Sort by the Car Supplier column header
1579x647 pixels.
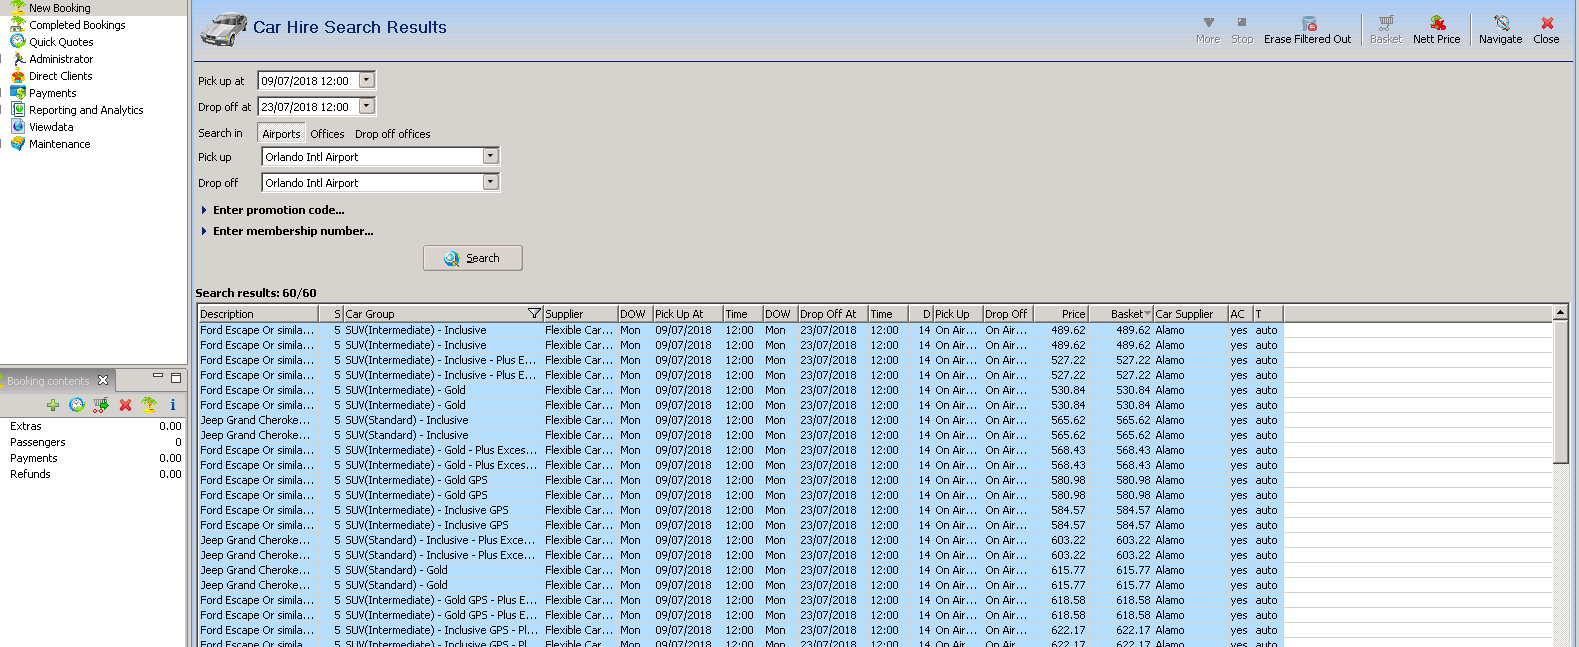tap(1190, 314)
